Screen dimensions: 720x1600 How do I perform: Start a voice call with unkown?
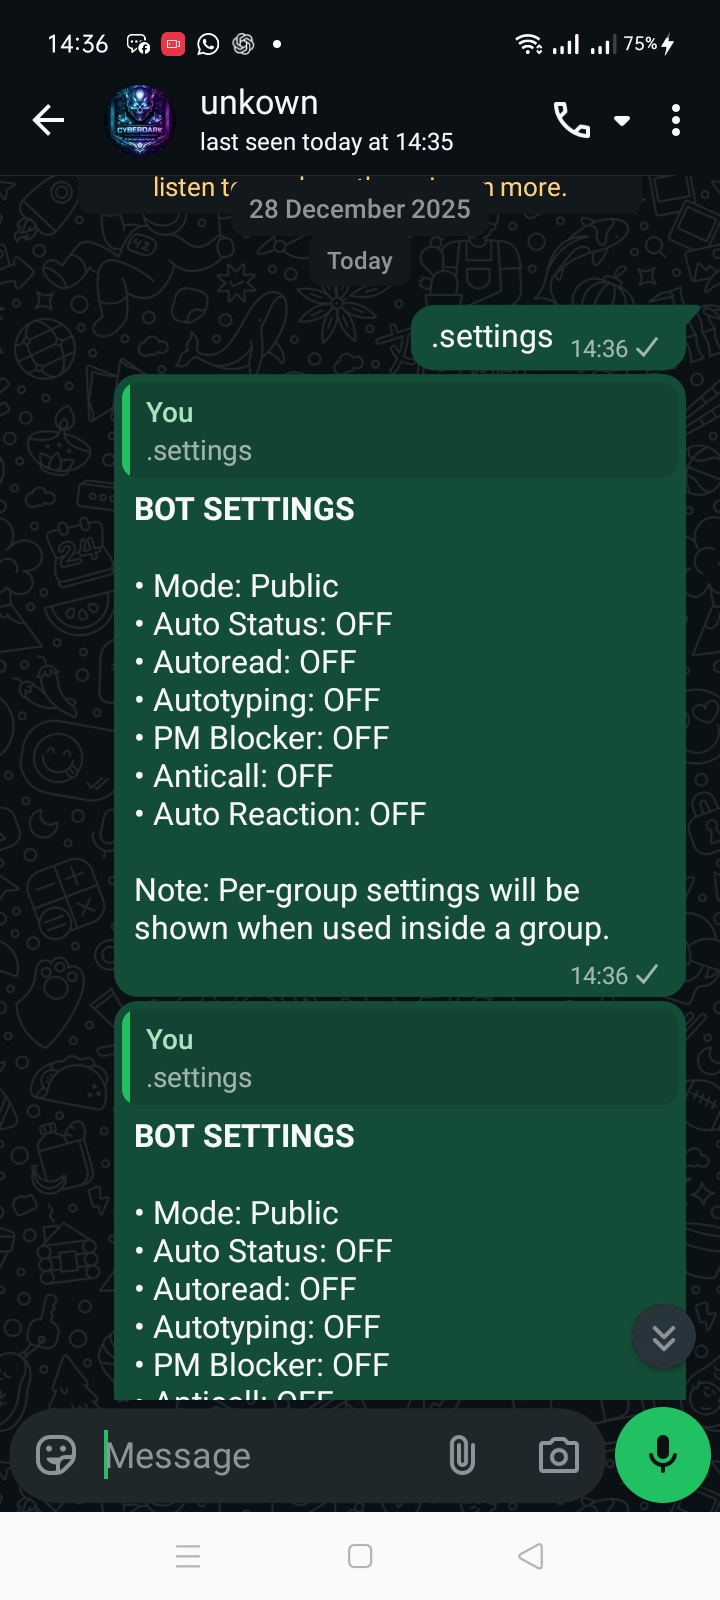[571, 119]
